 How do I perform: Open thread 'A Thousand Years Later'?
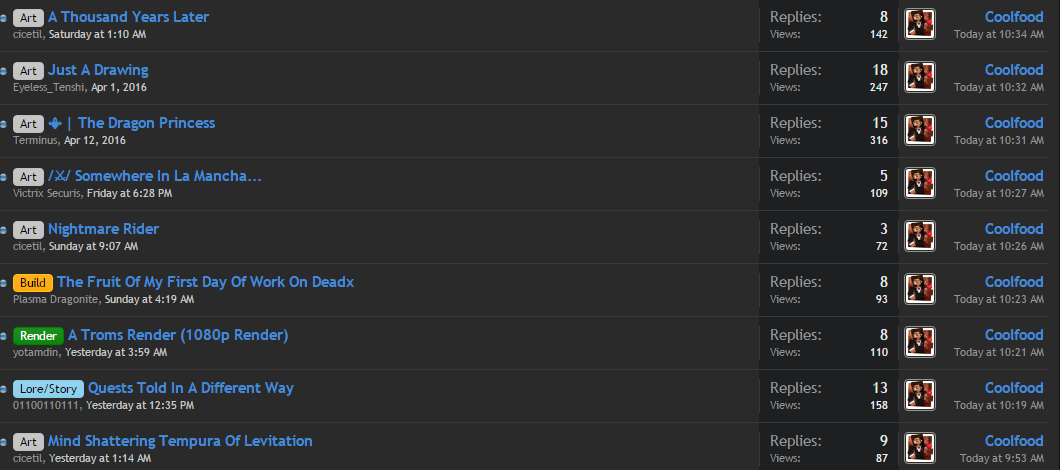129,17
